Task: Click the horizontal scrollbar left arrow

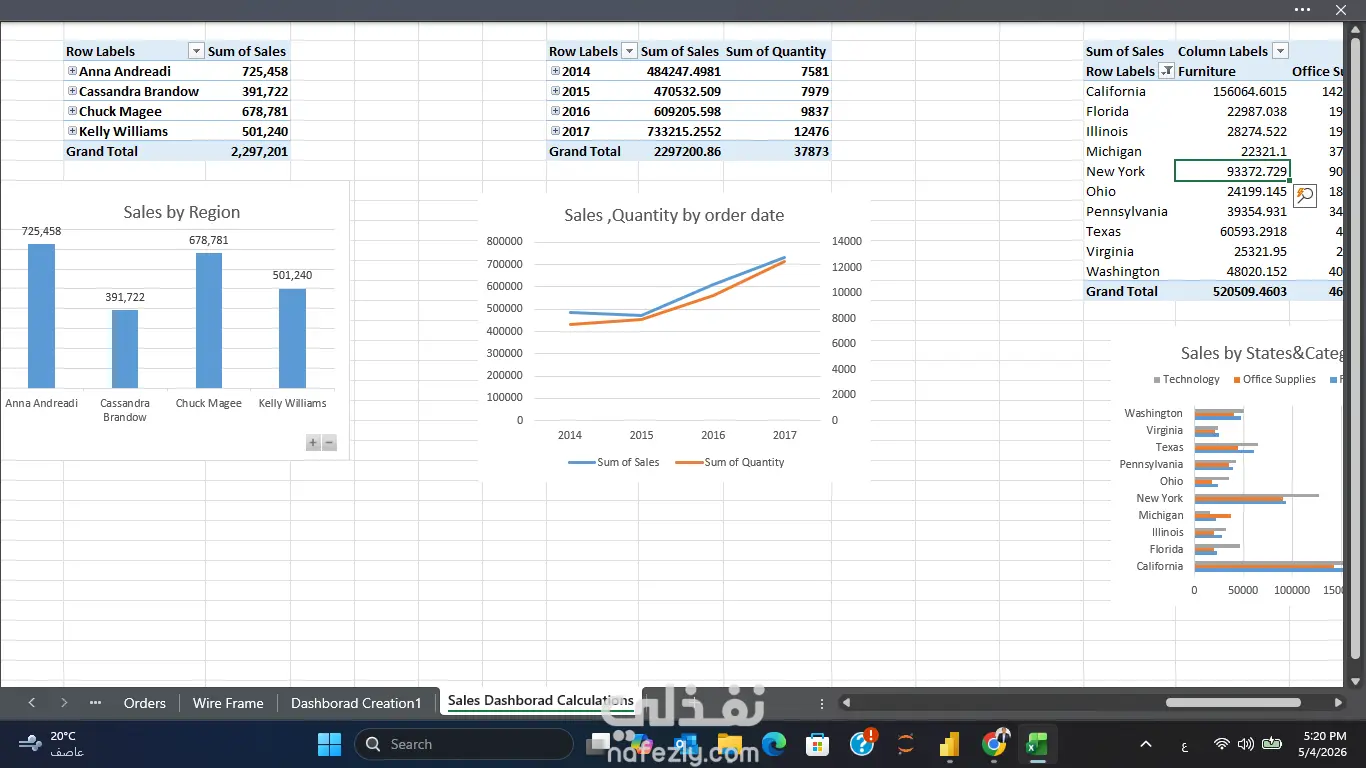Action: click(x=846, y=703)
